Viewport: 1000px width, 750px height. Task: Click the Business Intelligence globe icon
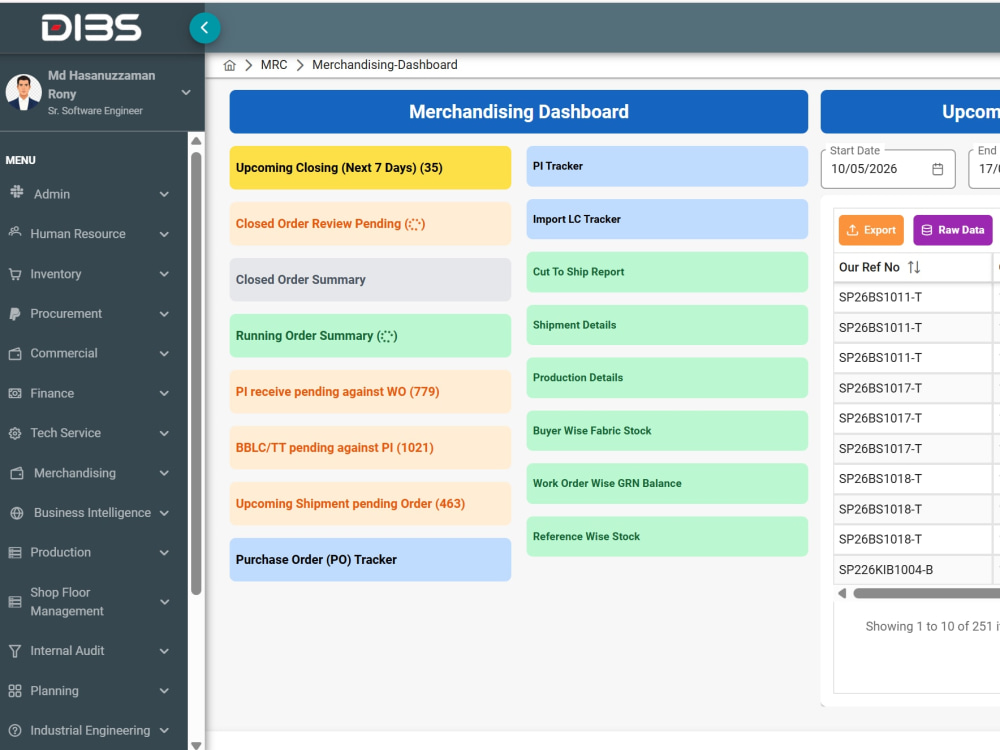17,513
